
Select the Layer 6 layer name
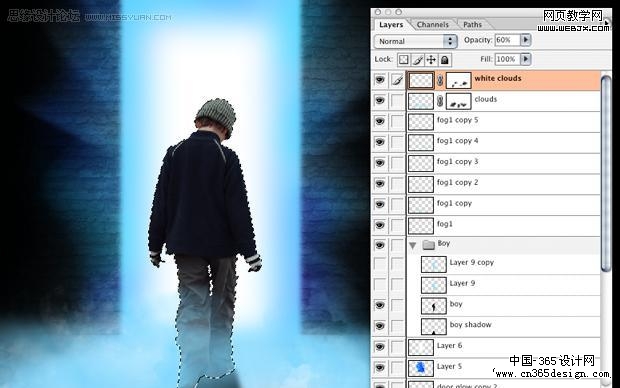coord(449,346)
